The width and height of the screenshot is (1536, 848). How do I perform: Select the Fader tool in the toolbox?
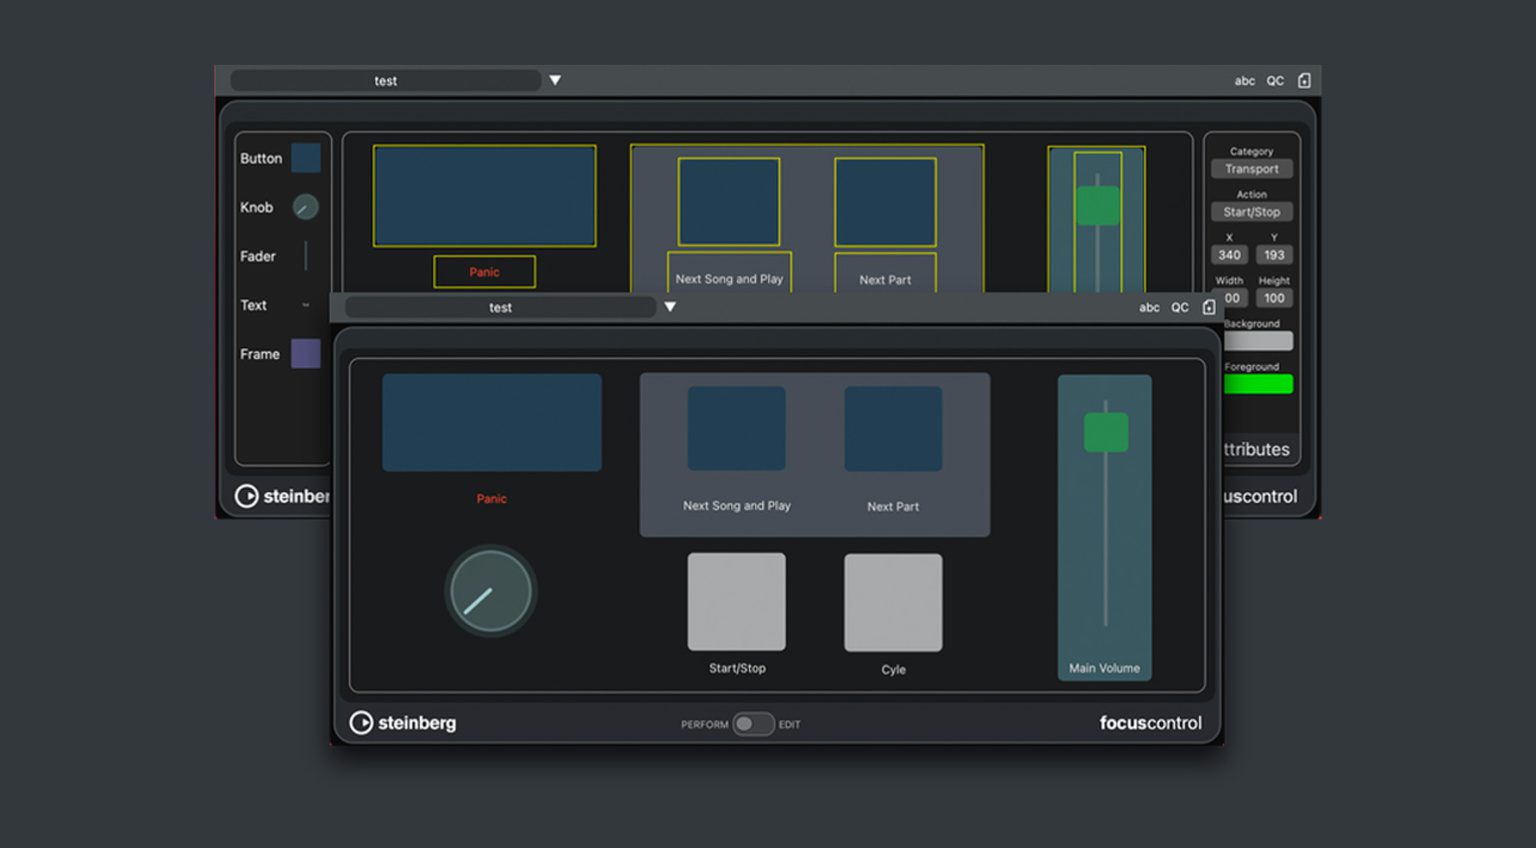coord(305,255)
